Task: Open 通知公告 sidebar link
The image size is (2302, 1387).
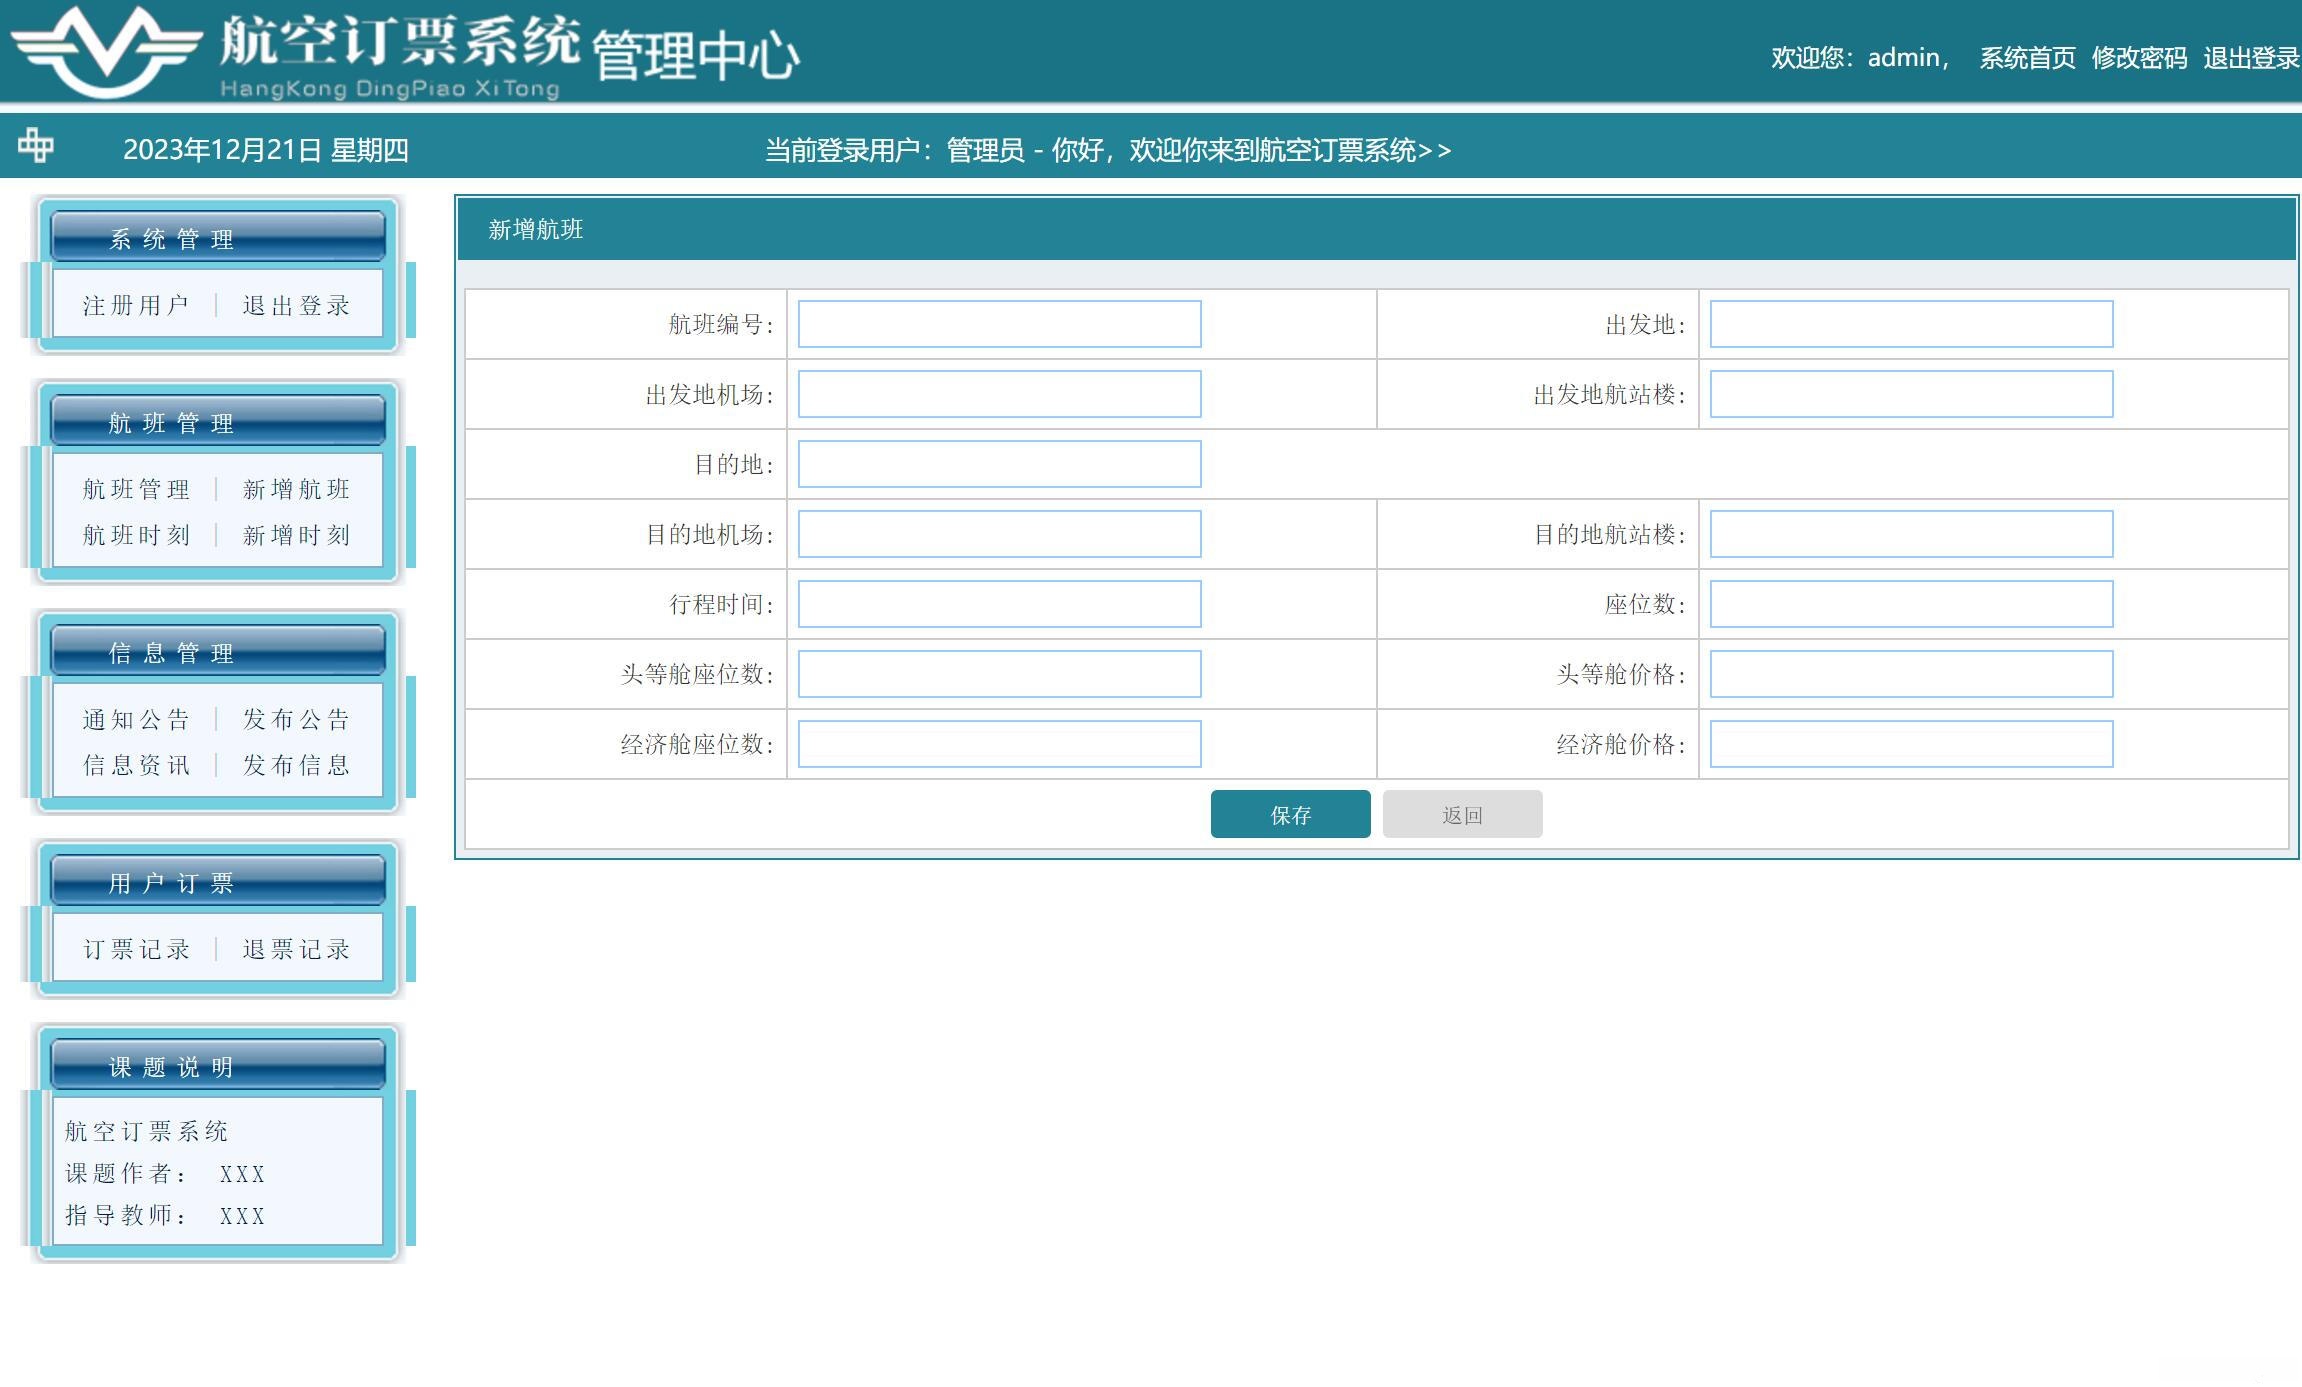Action: point(136,719)
